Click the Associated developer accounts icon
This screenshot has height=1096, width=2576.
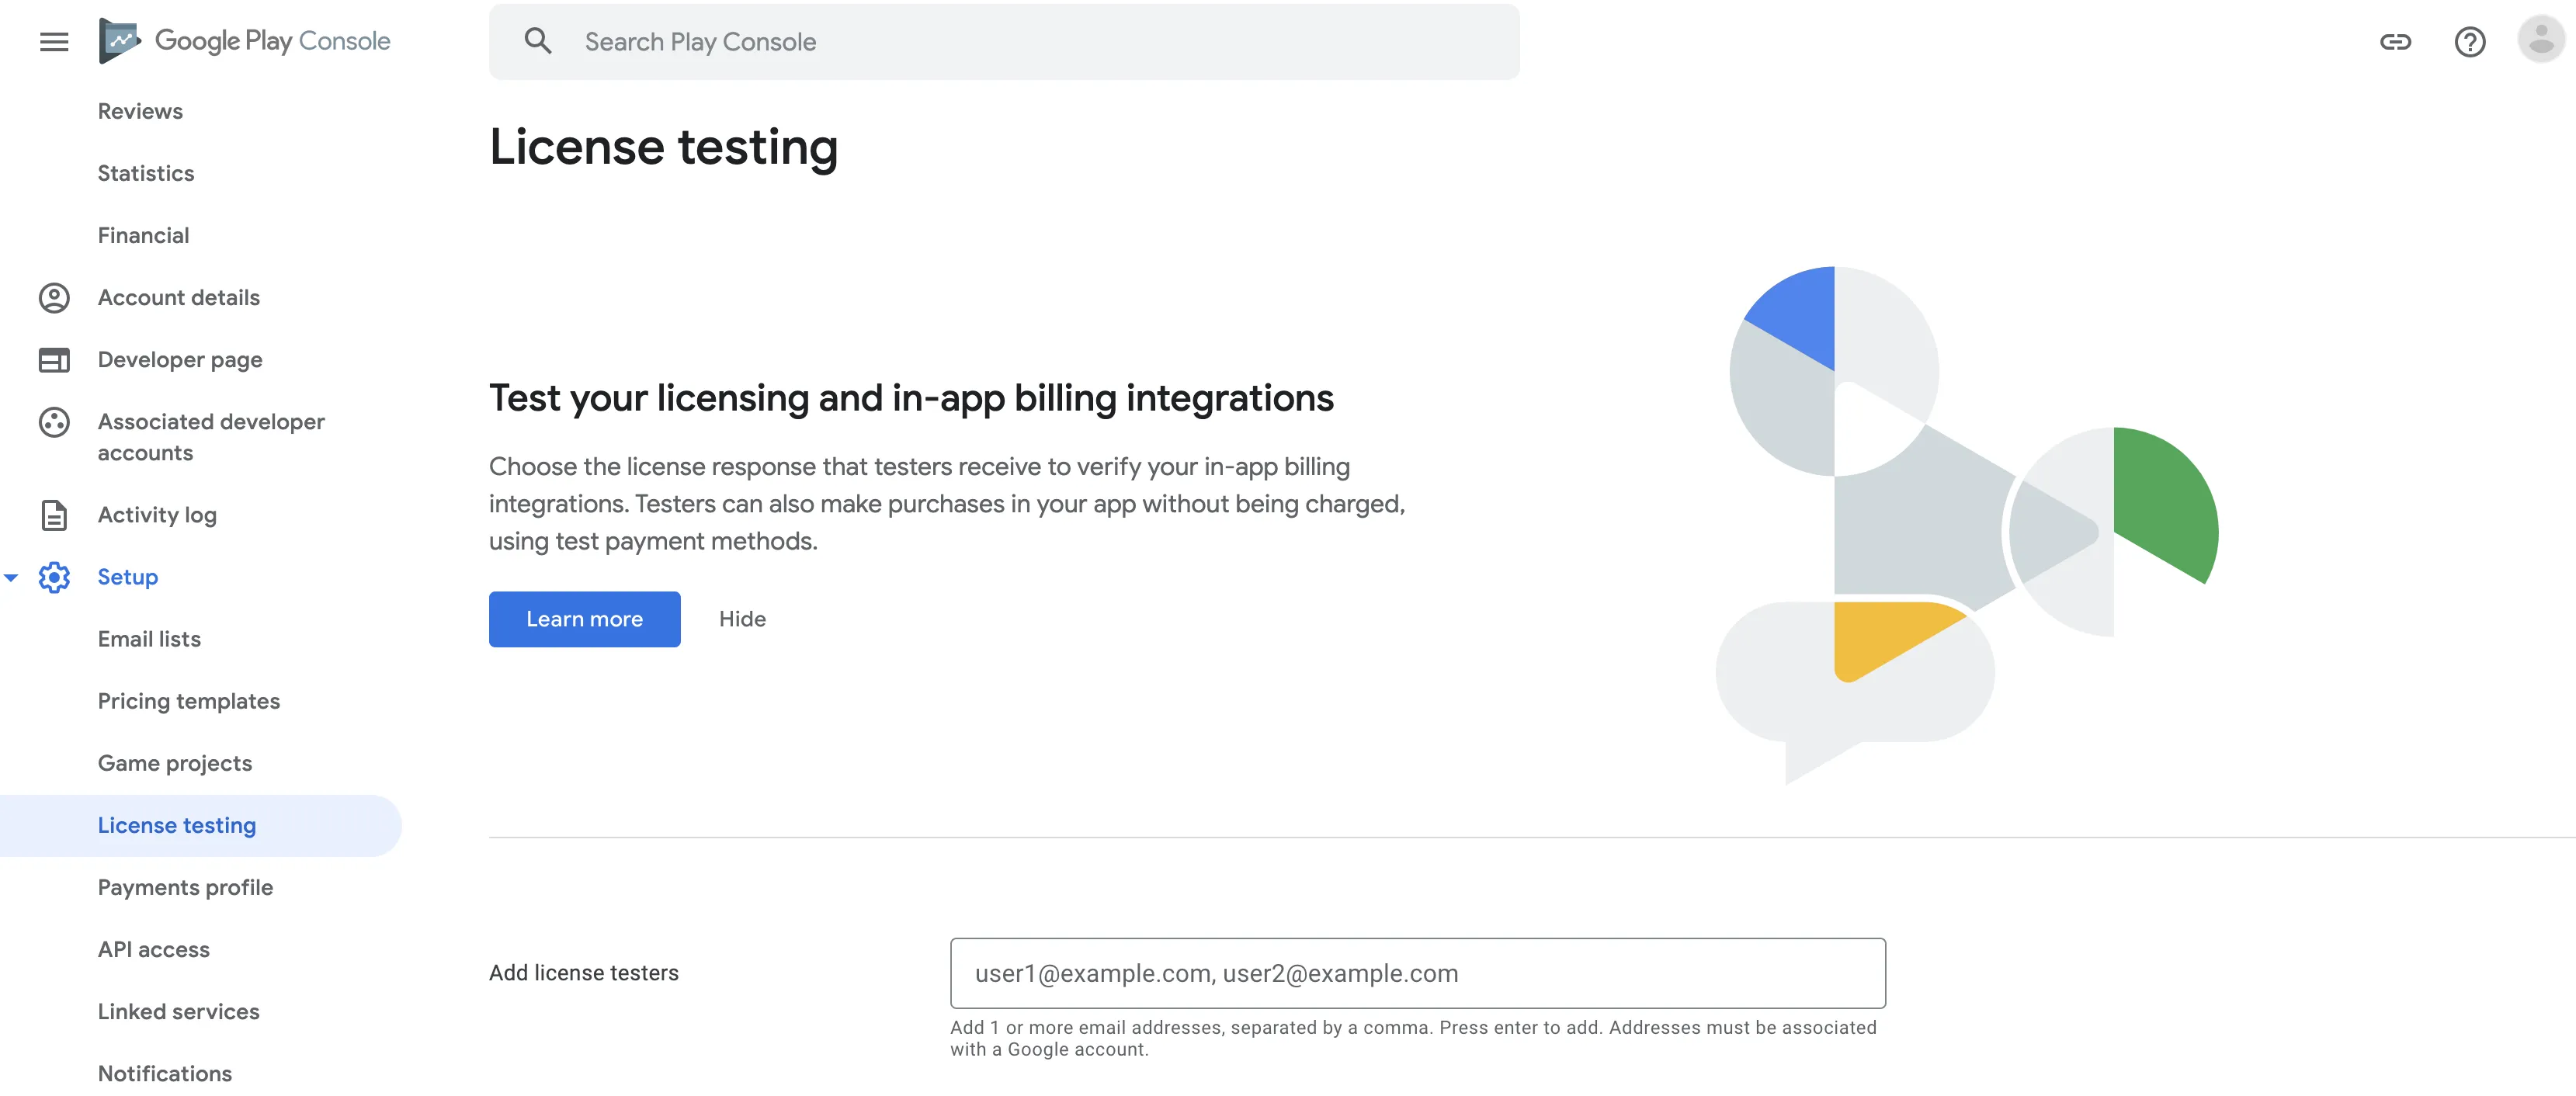[54, 422]
